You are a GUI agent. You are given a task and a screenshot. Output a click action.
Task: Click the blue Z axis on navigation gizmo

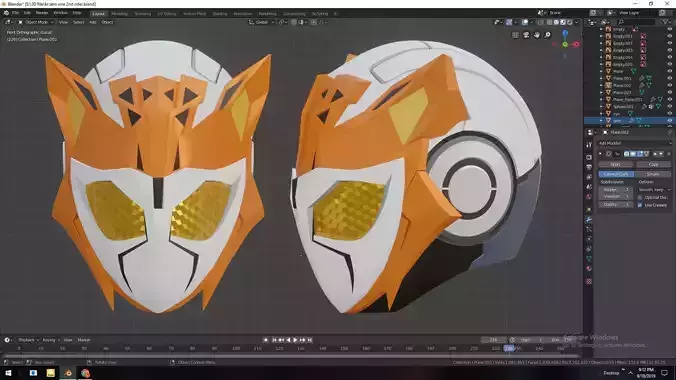(565, 33)
